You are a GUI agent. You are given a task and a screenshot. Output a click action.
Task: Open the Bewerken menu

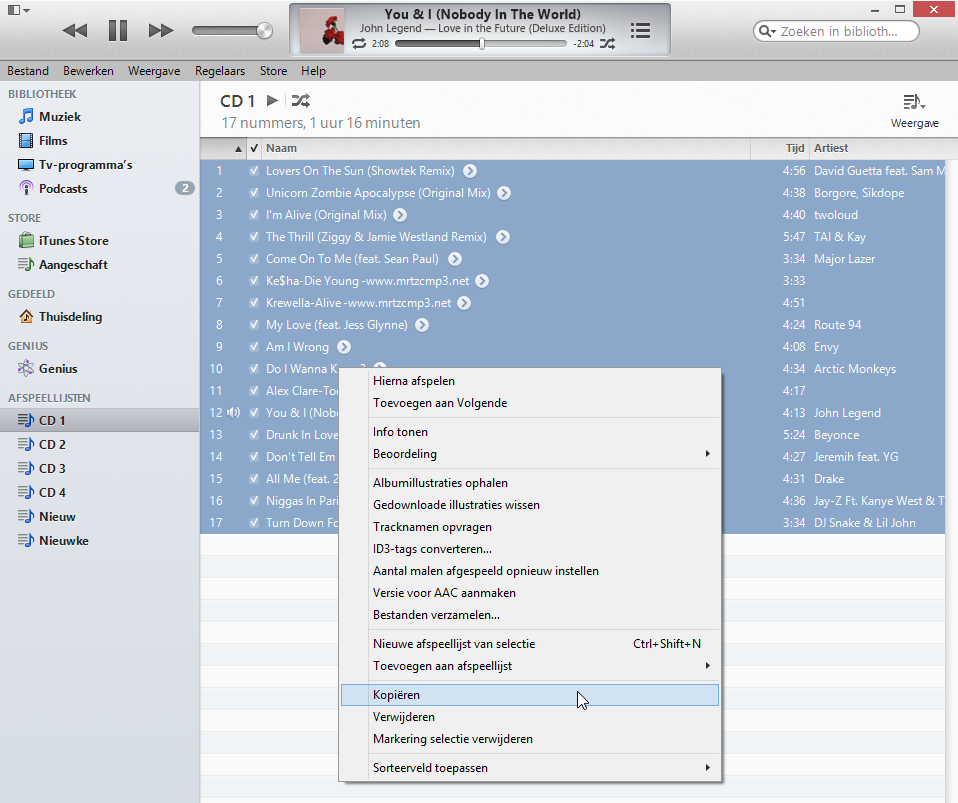[x=88, y=71]
